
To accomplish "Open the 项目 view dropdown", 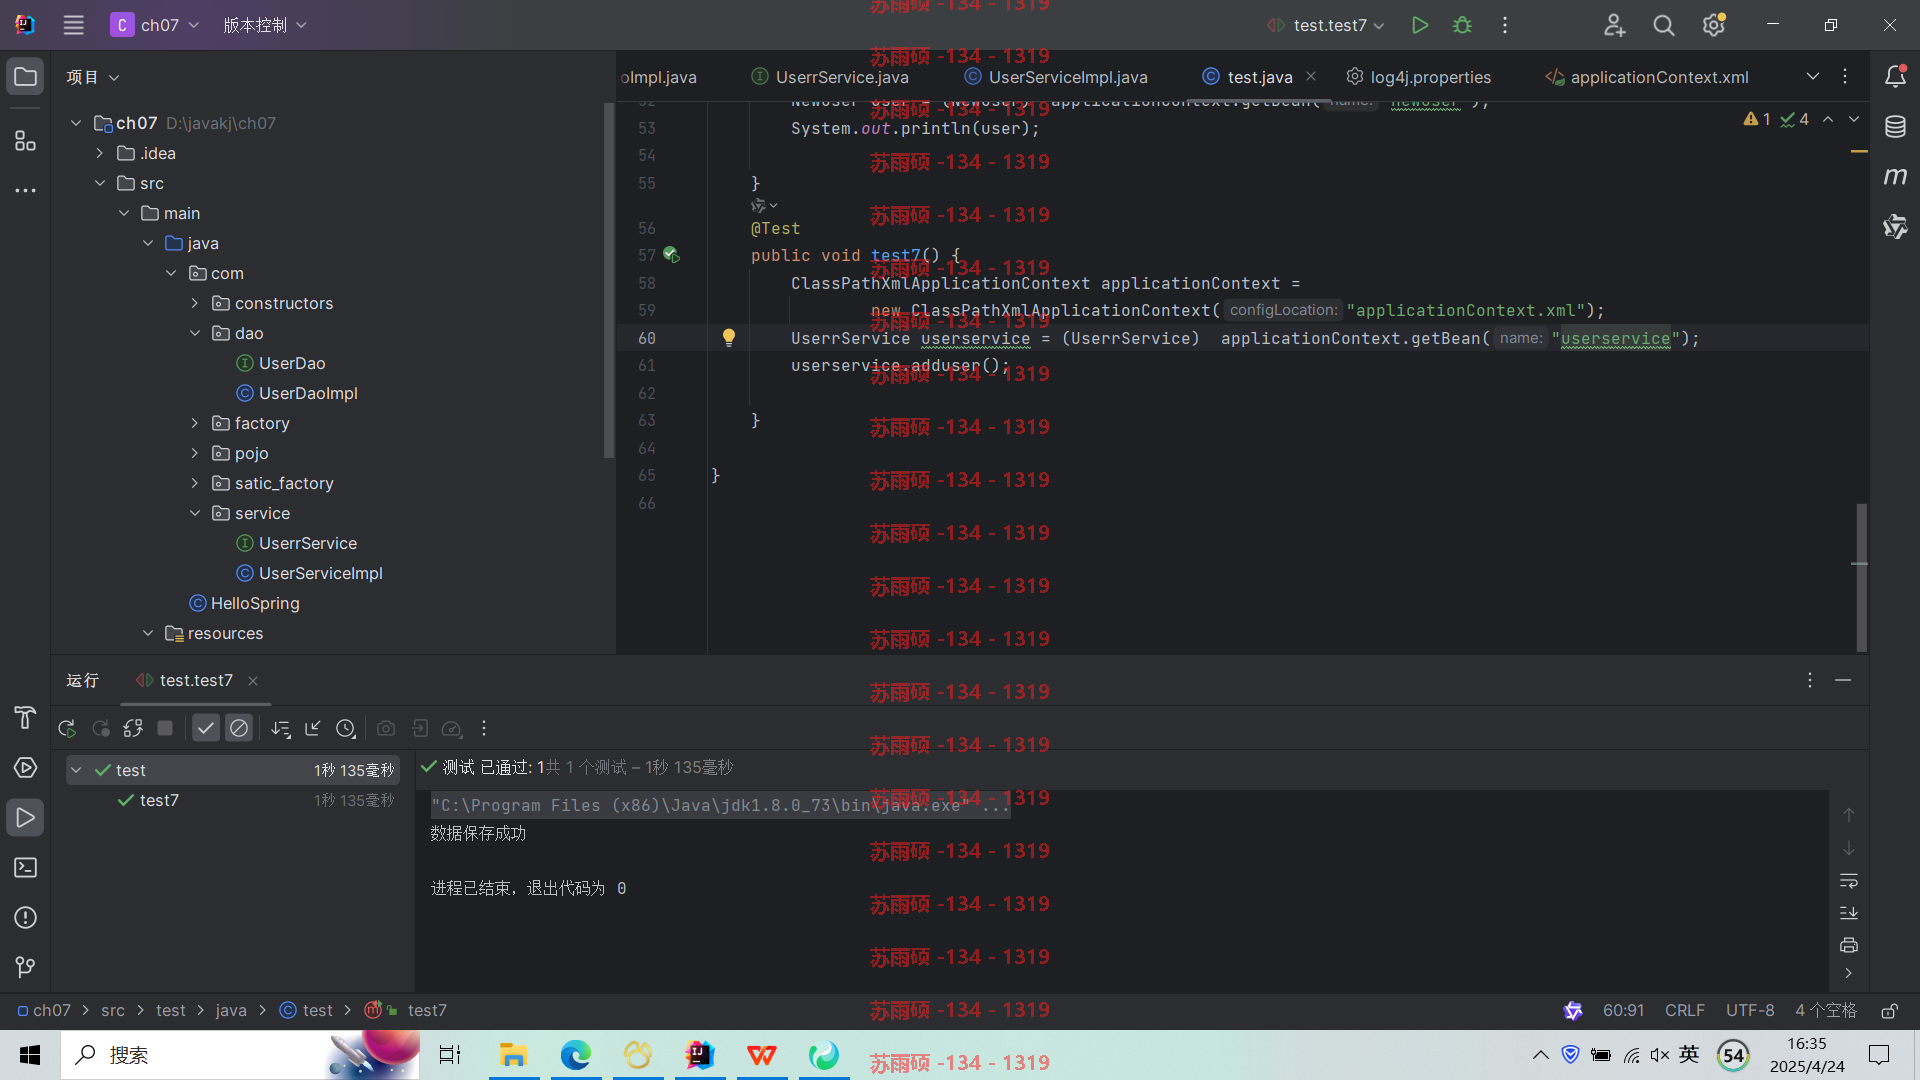I will (93, 77).
